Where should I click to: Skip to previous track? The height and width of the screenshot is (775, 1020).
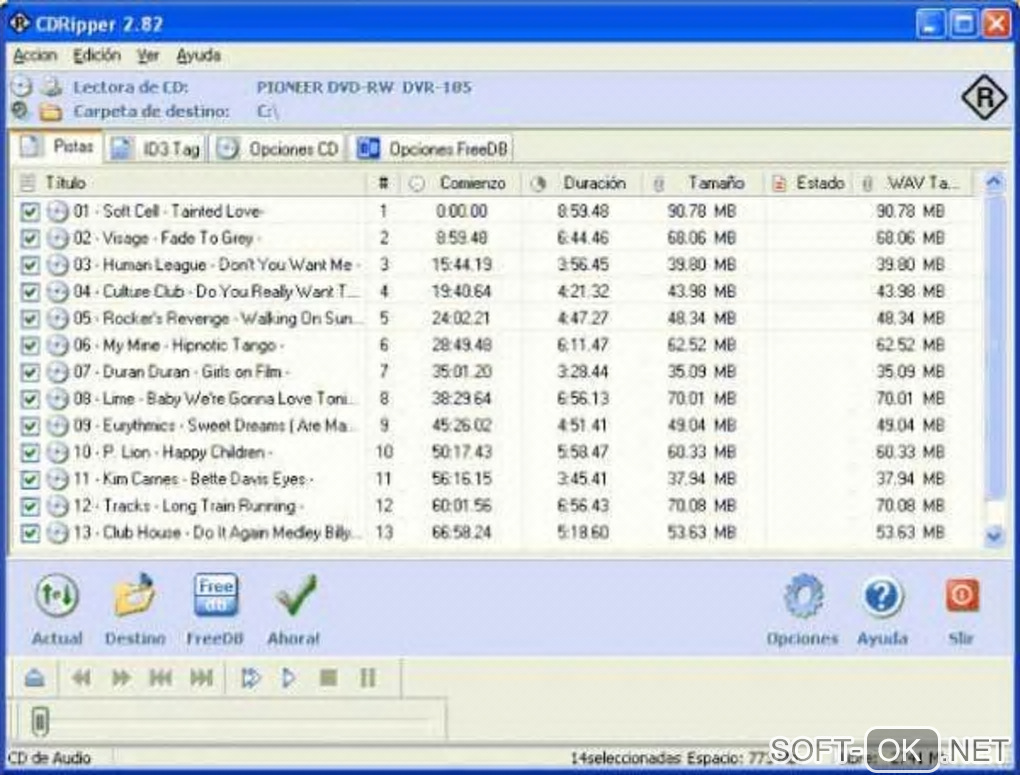(x=161, y=679)
